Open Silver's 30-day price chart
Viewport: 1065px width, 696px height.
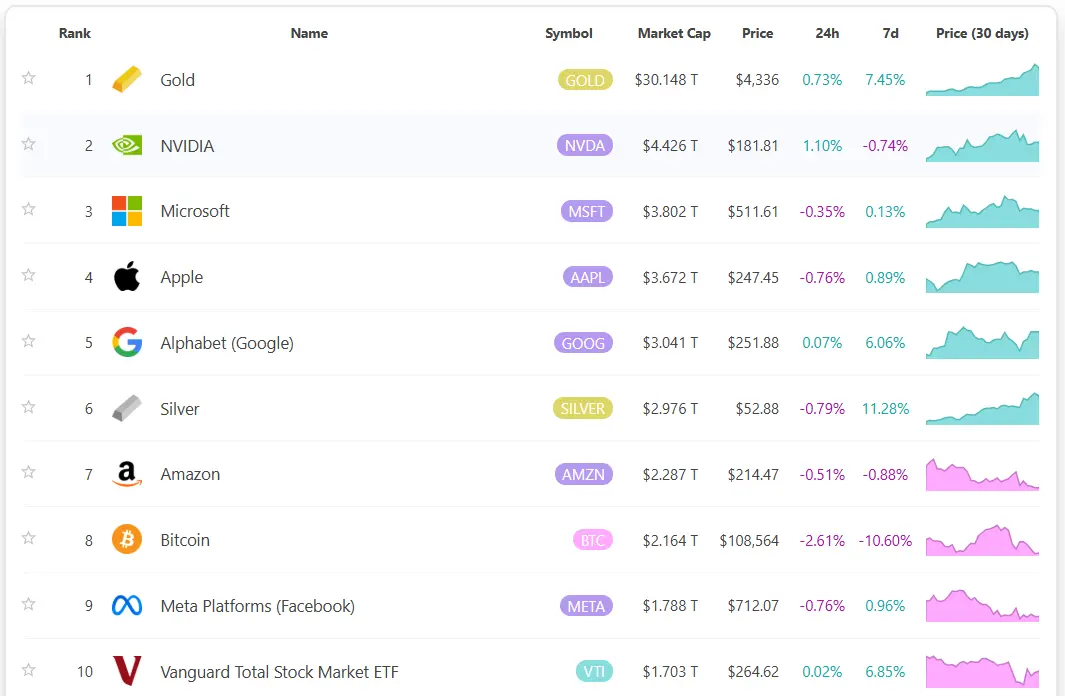[982, 408]
